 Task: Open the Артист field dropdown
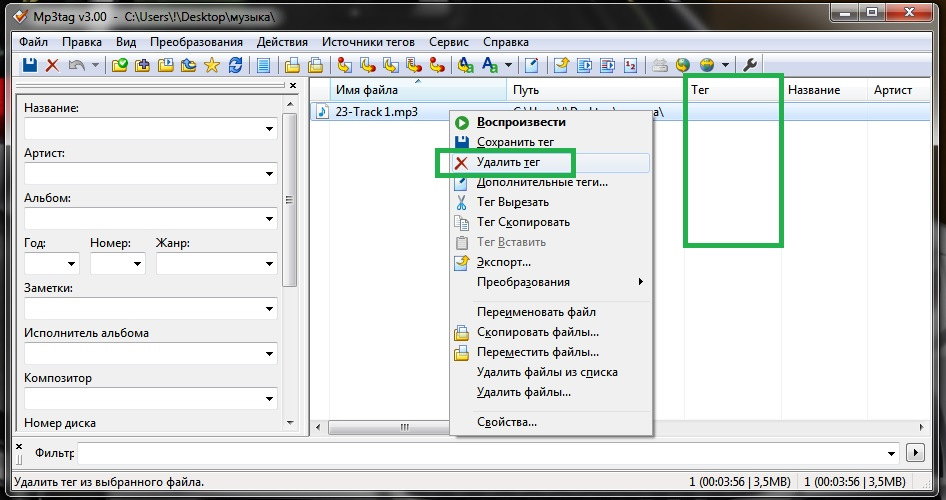[269, 174]
